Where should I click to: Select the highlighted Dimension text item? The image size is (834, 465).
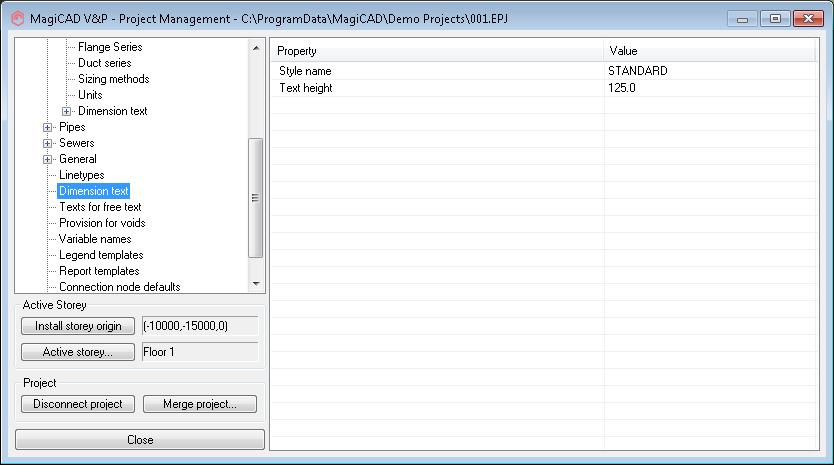(94, 191)
